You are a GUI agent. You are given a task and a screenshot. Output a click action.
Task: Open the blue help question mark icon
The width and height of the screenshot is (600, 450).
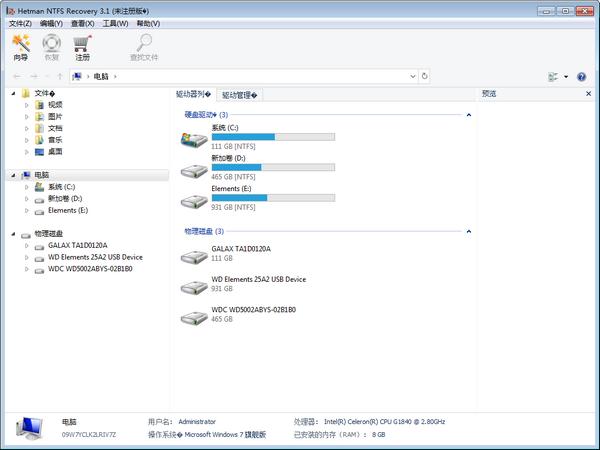(581, 76)
